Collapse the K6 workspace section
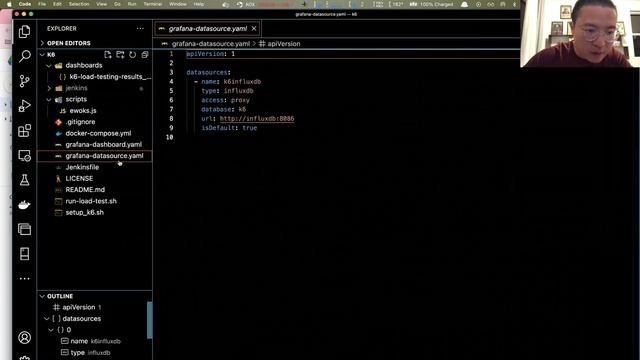The image size is (640, 360). tap(42, 54)
